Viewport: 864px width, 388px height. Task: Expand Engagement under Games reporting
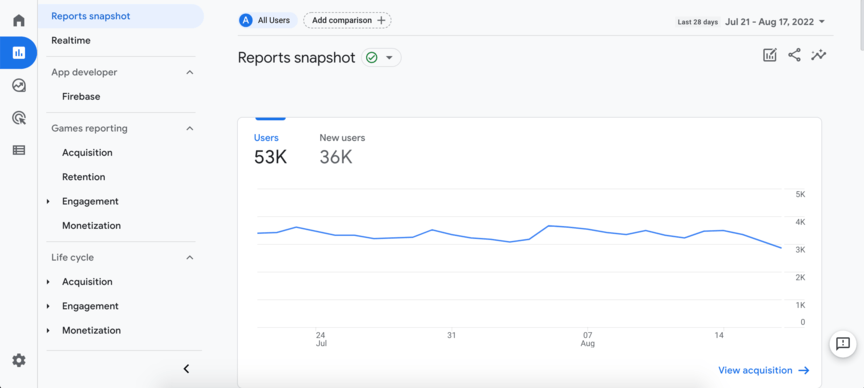tap(48, 202)
